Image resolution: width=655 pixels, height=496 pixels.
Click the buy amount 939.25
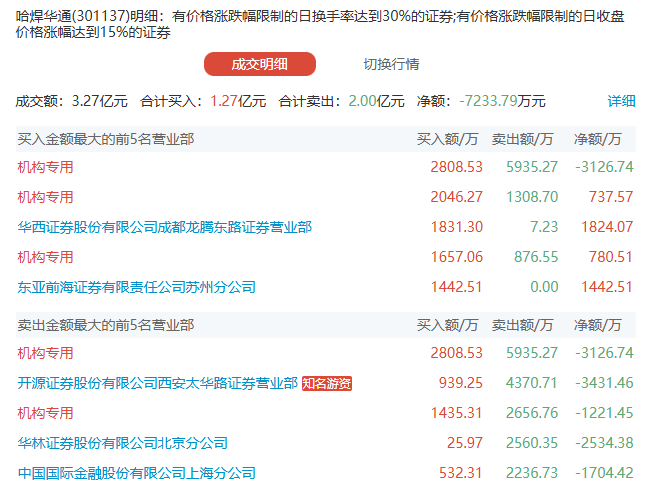click(461, 383)
